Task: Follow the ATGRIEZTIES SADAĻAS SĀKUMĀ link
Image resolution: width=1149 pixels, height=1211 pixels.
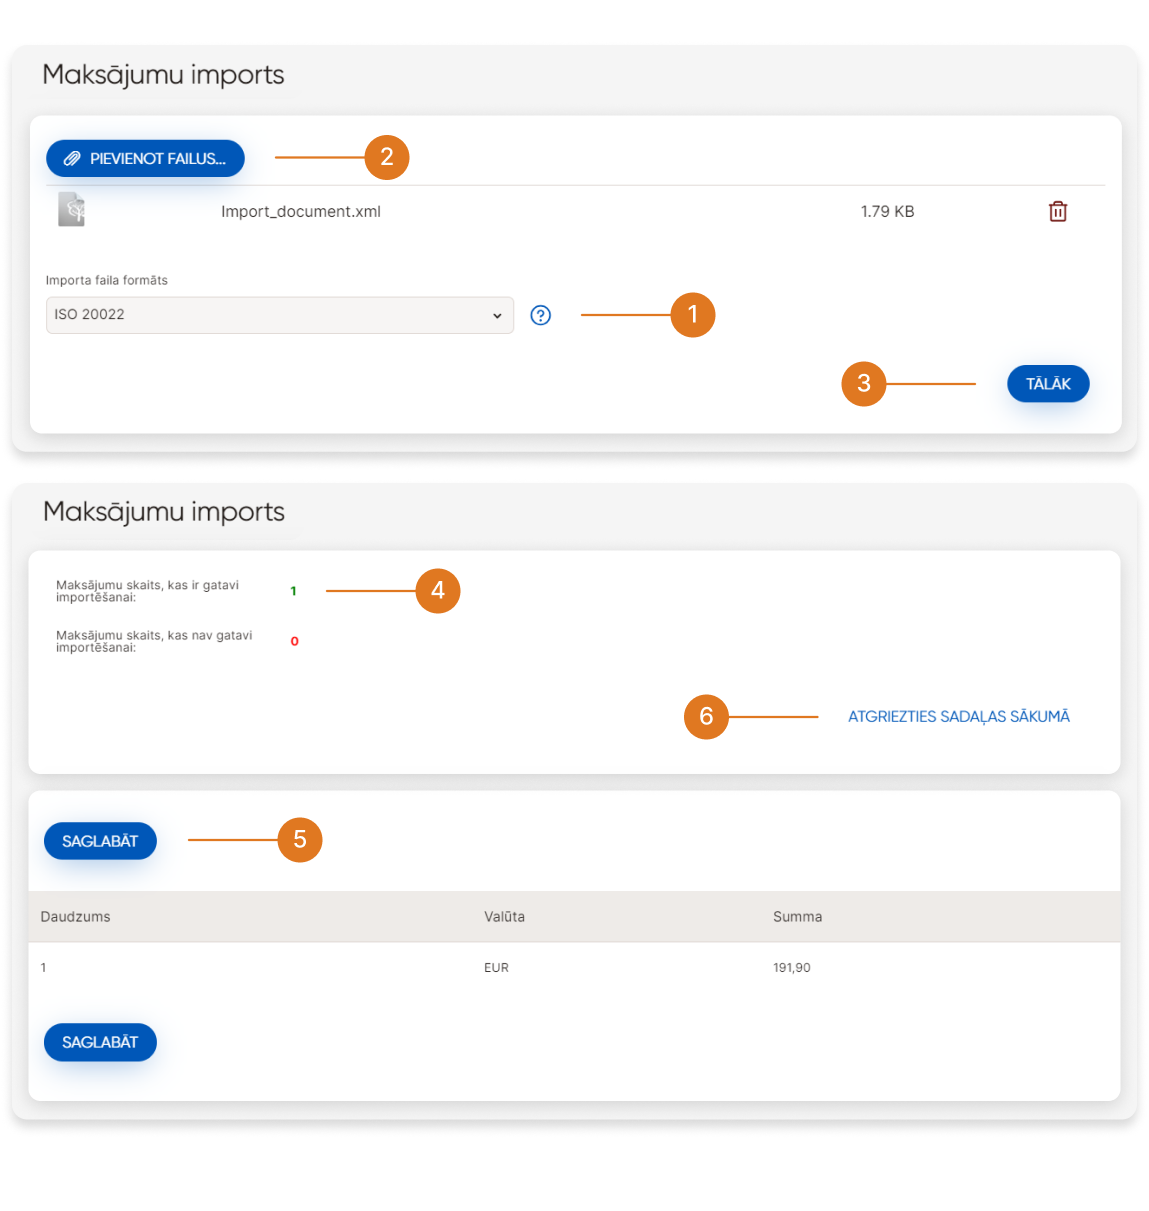Action: click(x=958, y=717)
